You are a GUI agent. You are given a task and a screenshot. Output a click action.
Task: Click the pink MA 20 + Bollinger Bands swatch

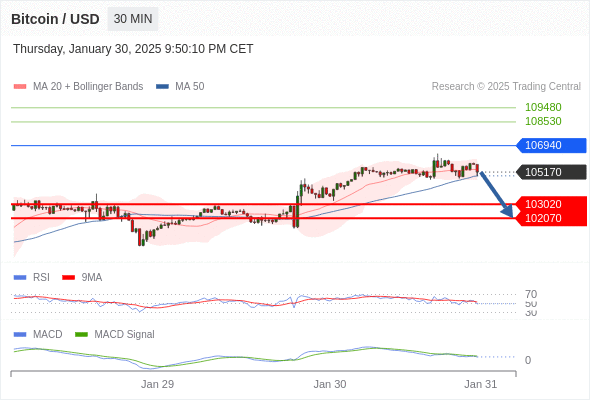pos(20,87)
